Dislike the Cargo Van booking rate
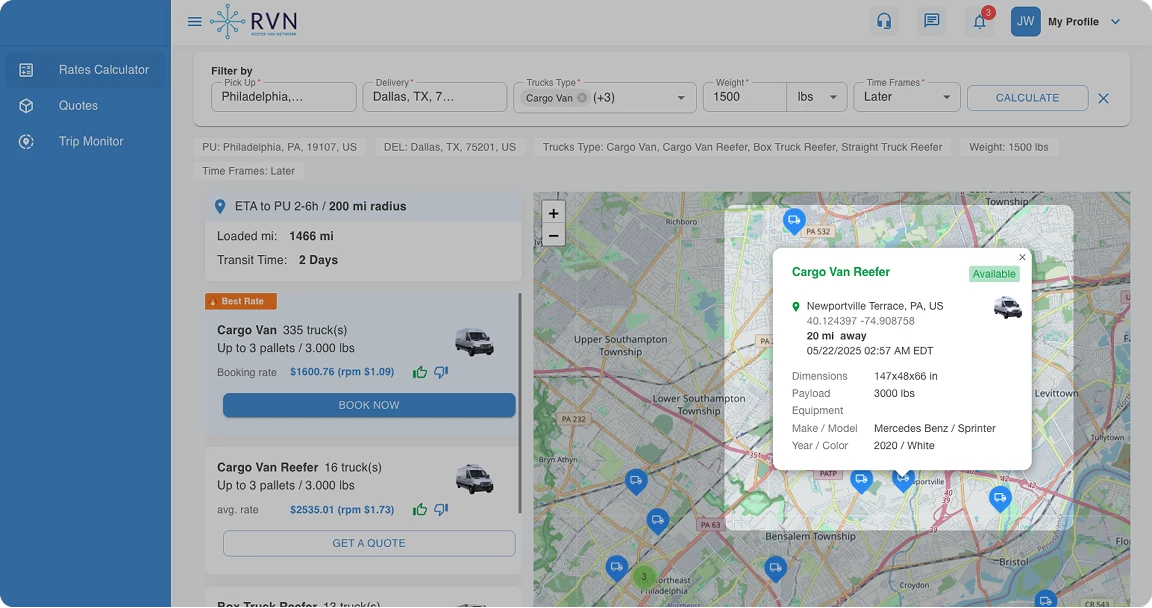 click(x=441, y=372)
